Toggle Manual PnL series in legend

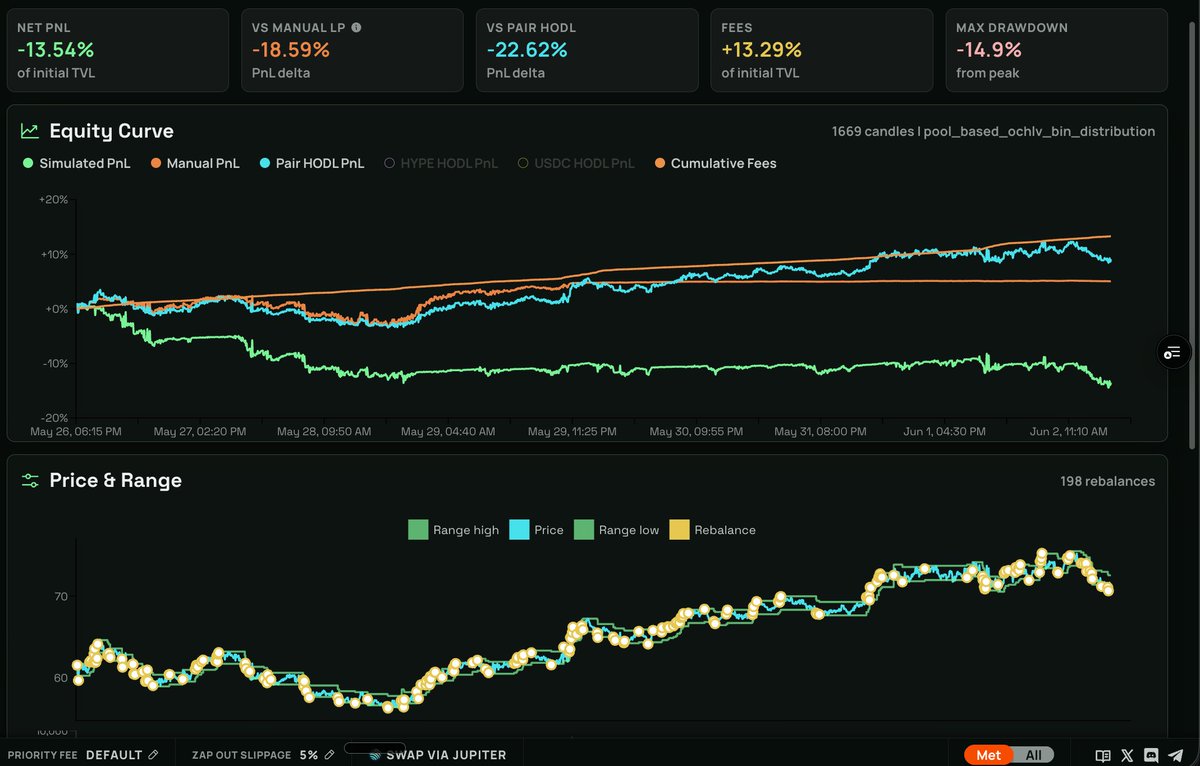pyautogui.click(x=195, y=163)
